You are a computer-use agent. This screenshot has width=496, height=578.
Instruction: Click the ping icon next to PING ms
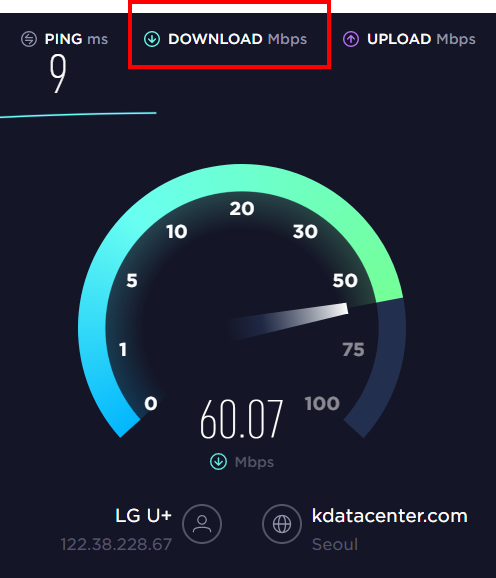point(29,39)
